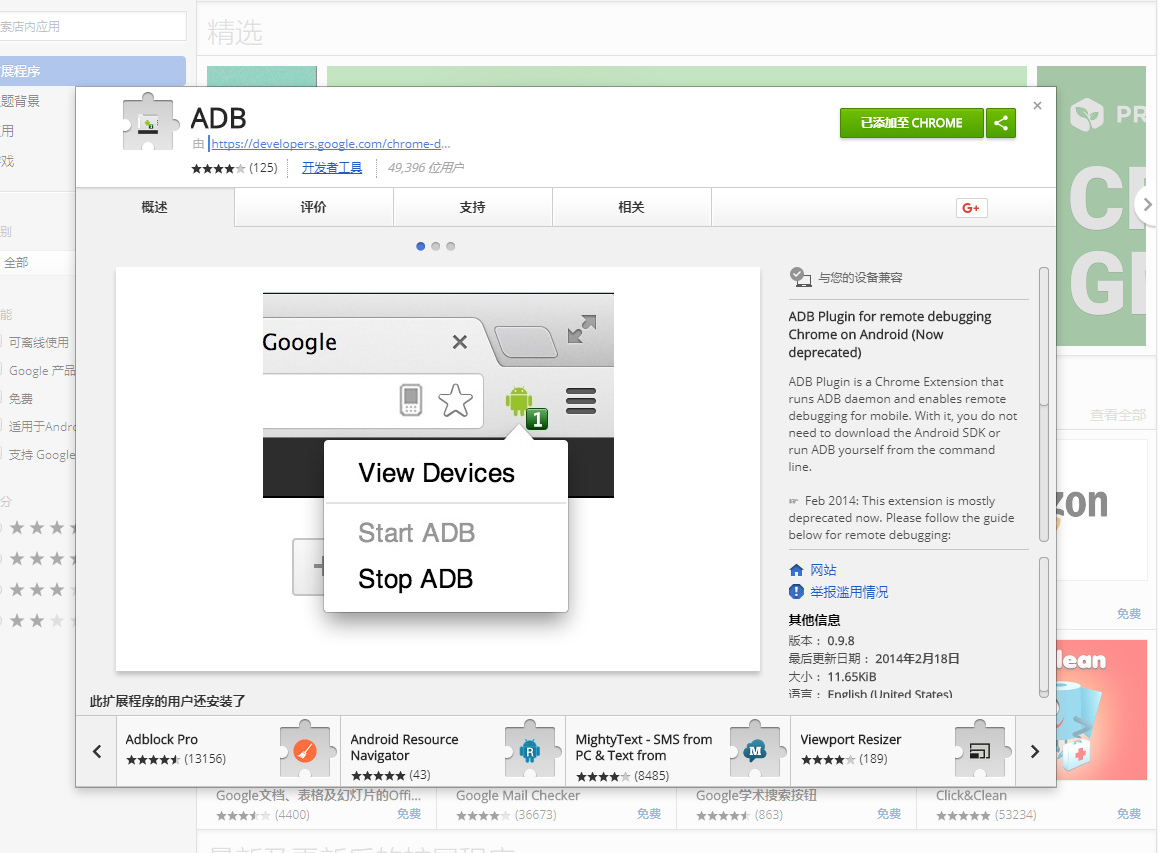This screenshot has width=1174, height=853.
Task: Click the 其他信息 heading
Action: (815, 620)
